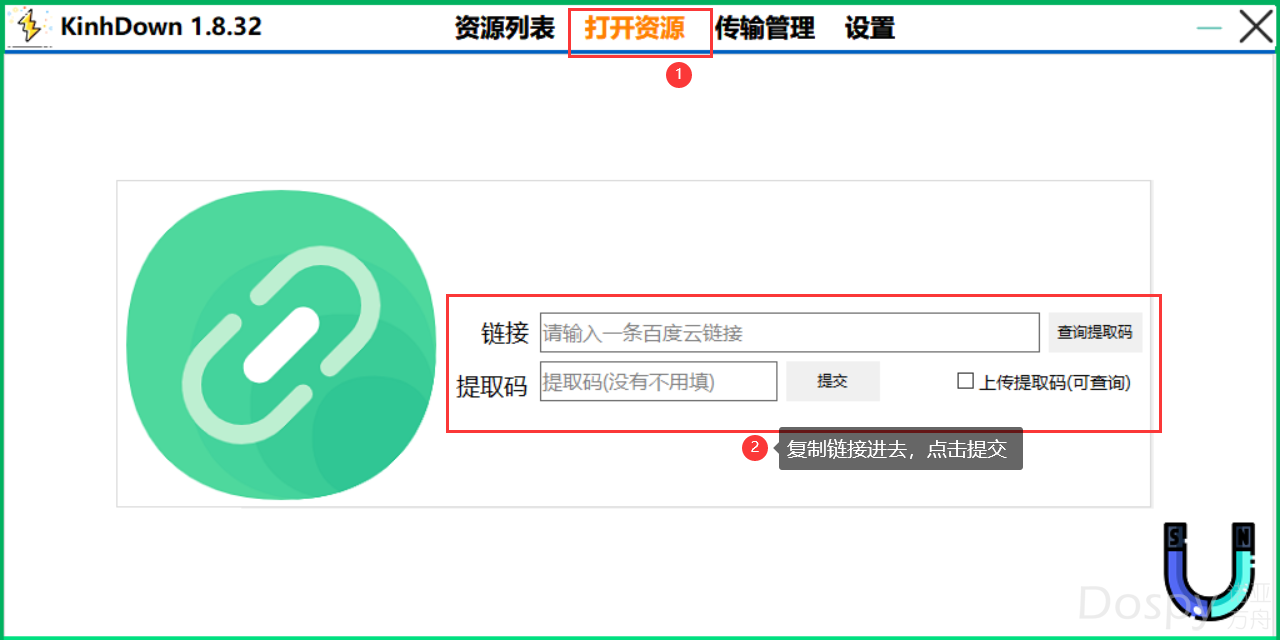Close the KinhDown window
1280x640 pixels.
(1256, 27)
